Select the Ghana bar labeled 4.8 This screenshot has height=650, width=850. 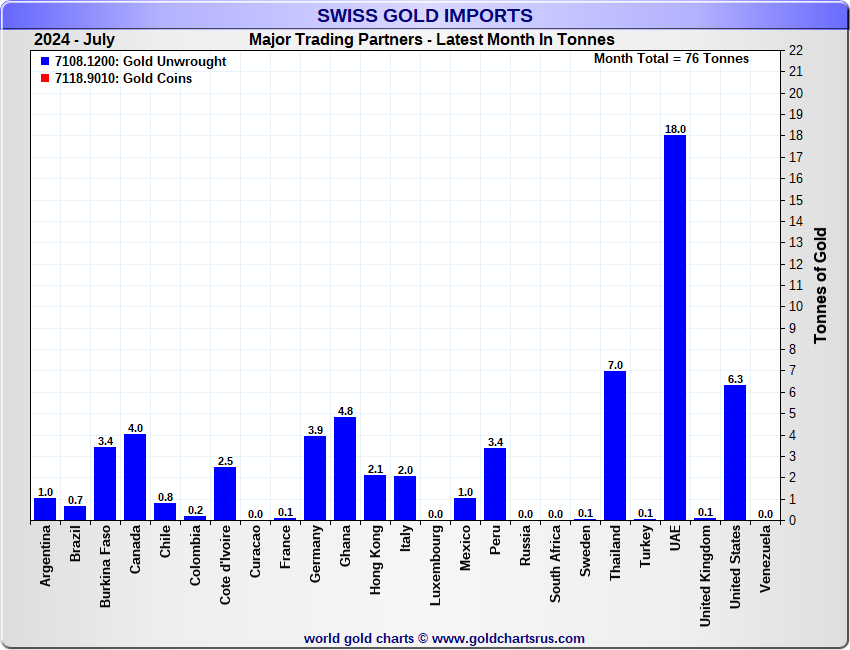tap(345, 468)
